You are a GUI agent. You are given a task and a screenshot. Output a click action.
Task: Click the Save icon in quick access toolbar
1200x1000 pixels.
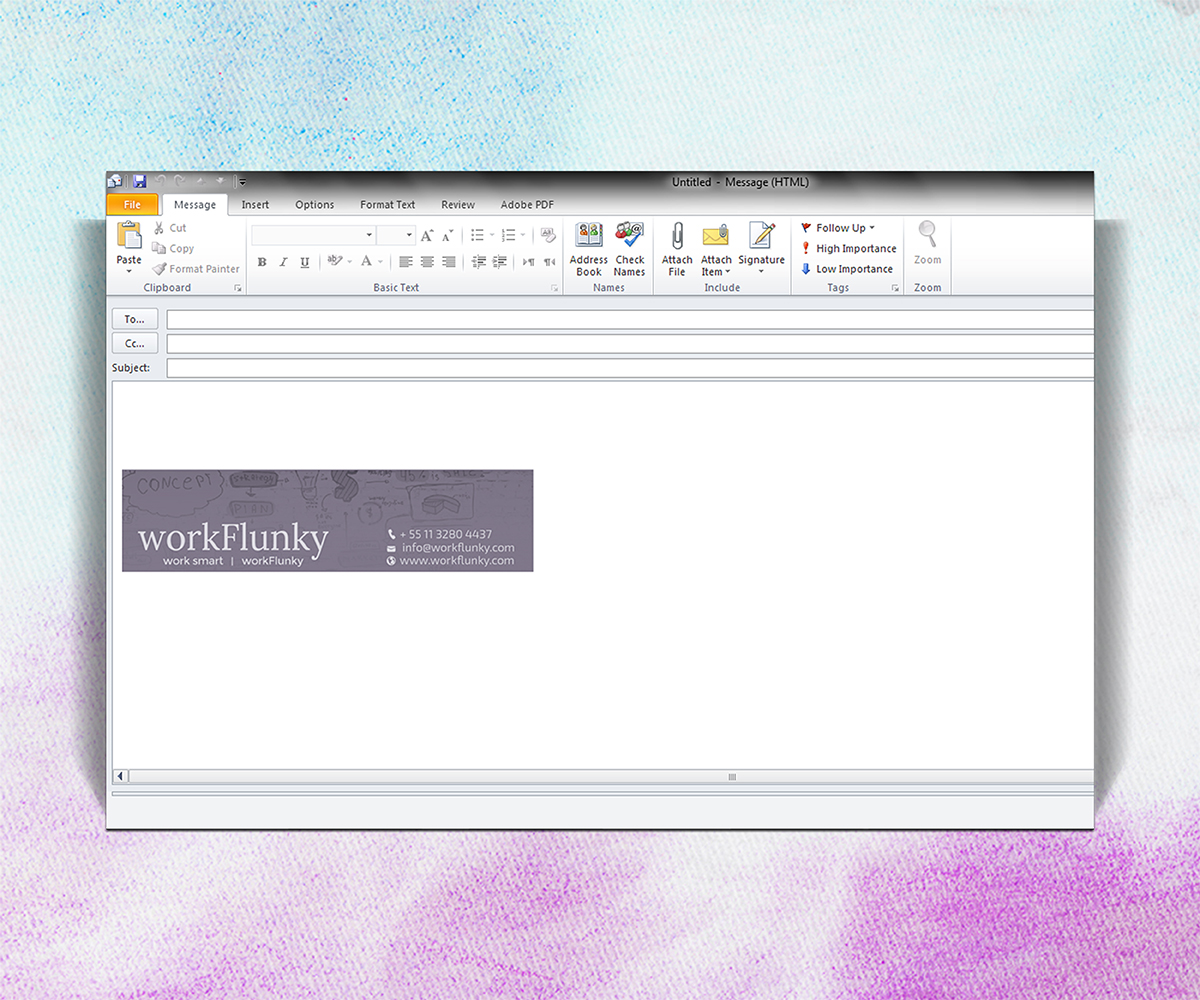coord(139,181)
